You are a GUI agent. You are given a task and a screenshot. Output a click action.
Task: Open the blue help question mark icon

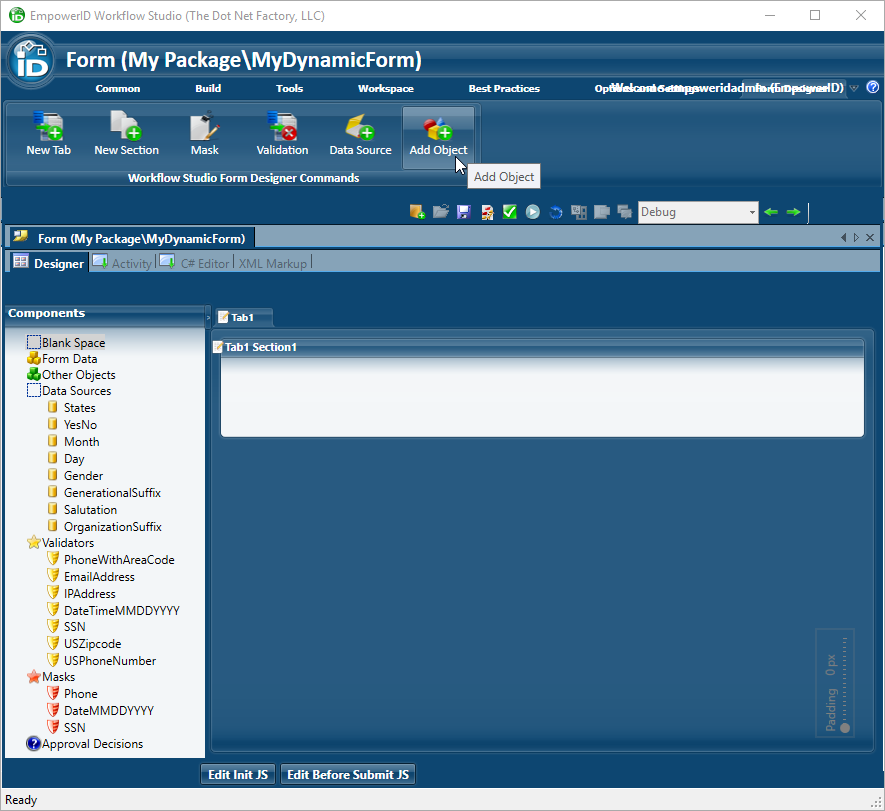(872, 88)
